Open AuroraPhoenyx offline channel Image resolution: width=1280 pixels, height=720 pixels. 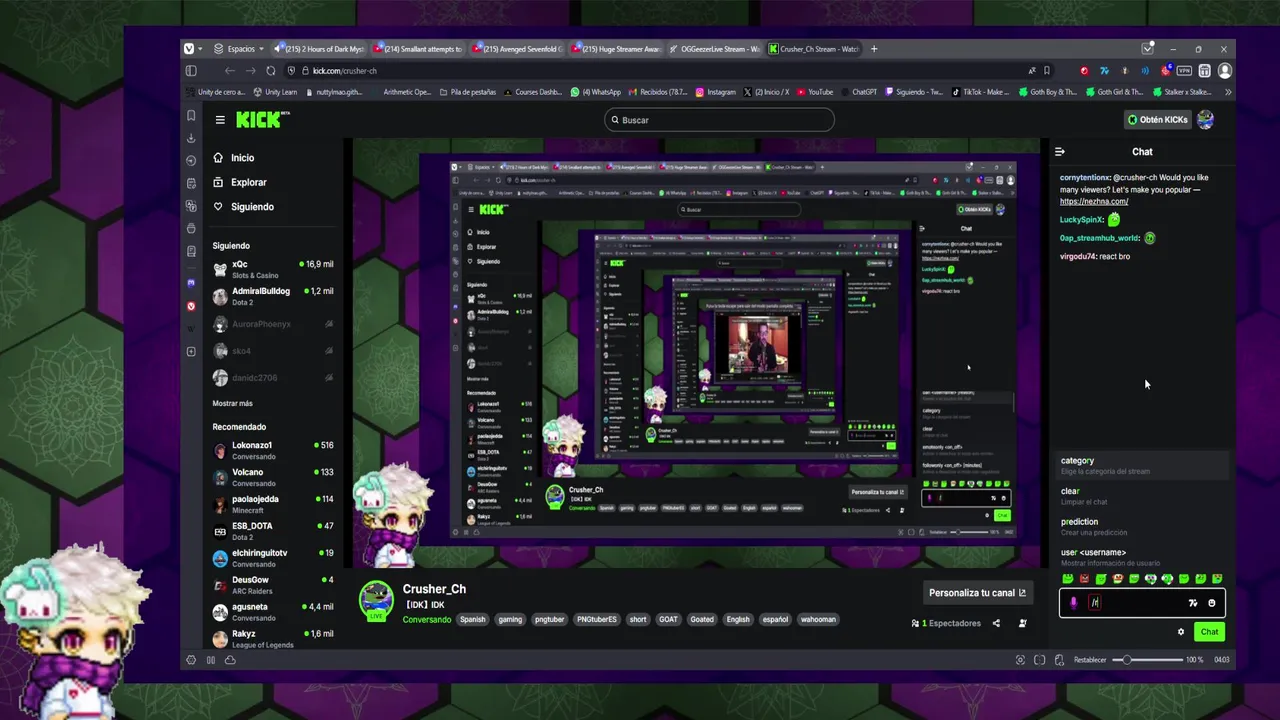click(273, 324)
